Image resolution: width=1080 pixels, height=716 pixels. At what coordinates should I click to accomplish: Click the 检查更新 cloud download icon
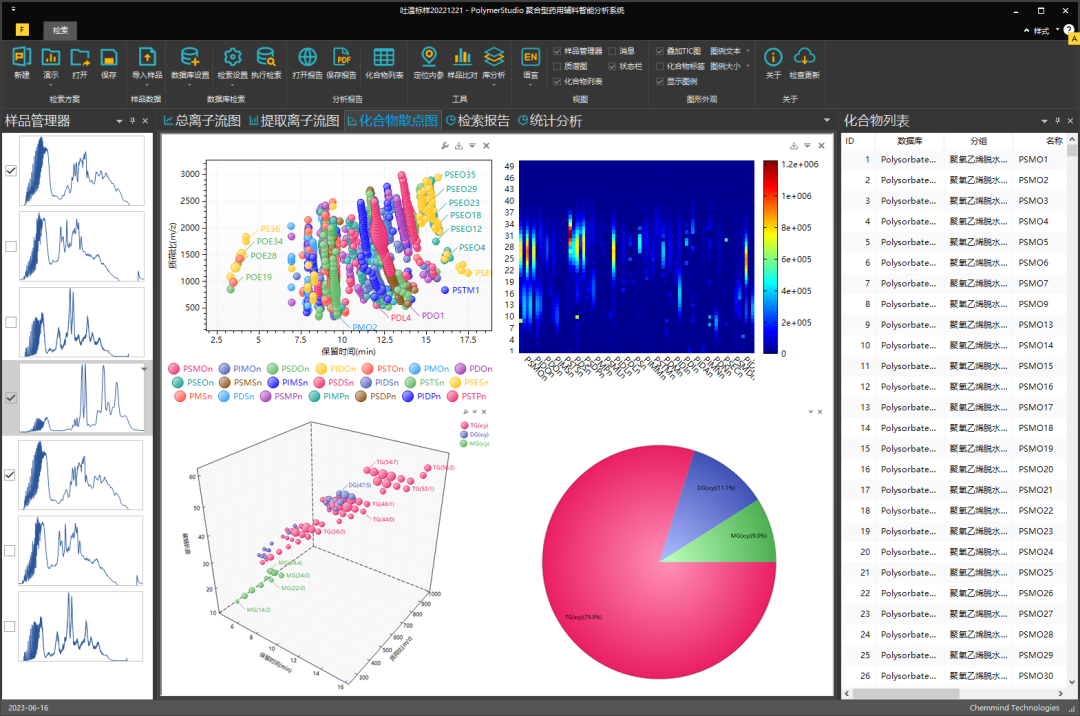tap(804, 57)
